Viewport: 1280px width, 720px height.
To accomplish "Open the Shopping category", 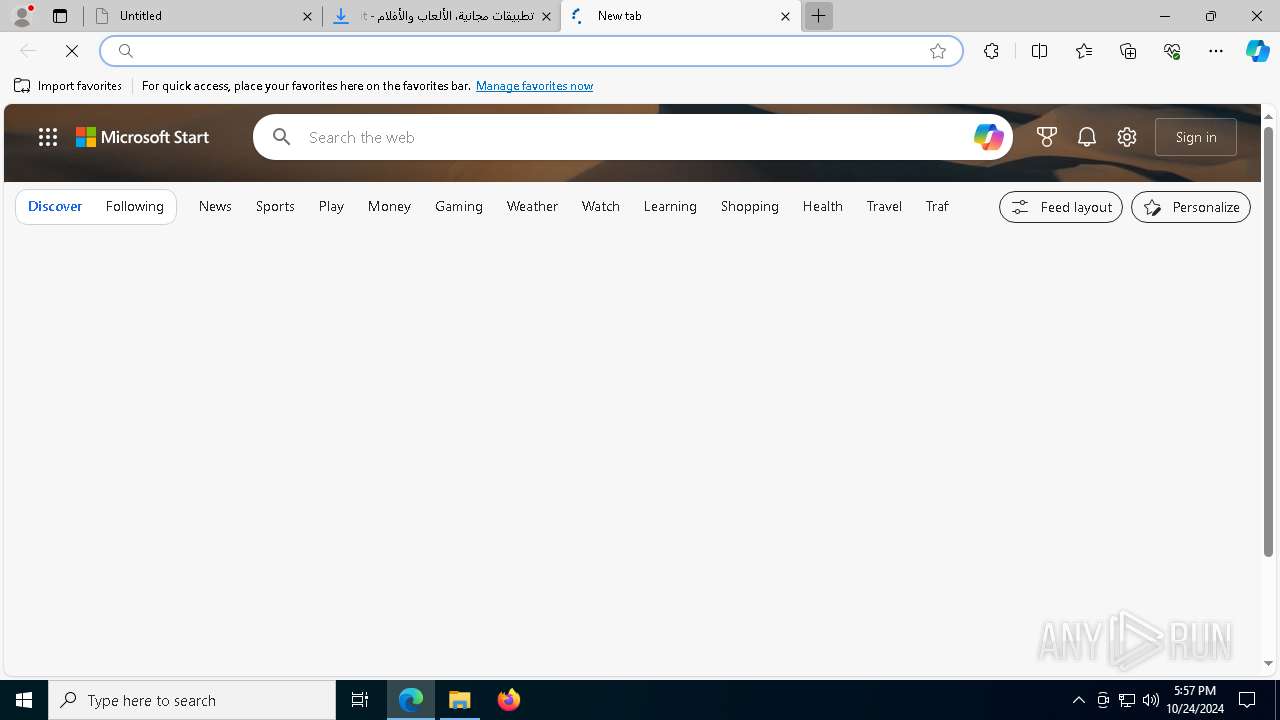I will [750, 206].
